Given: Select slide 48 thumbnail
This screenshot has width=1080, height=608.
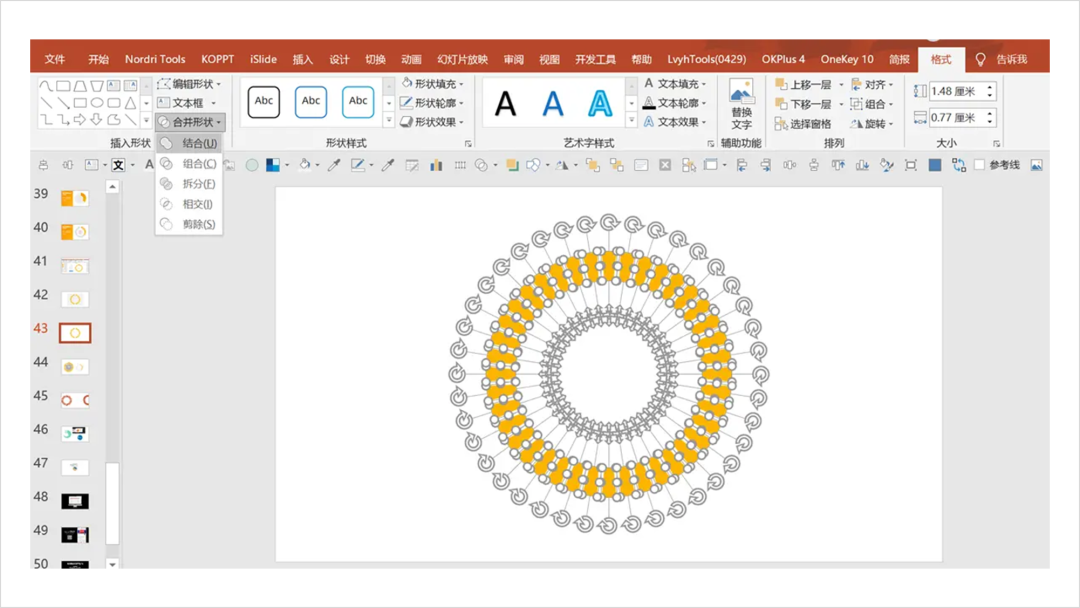Looking at the screenshot, I should click(x=74, y=501).
